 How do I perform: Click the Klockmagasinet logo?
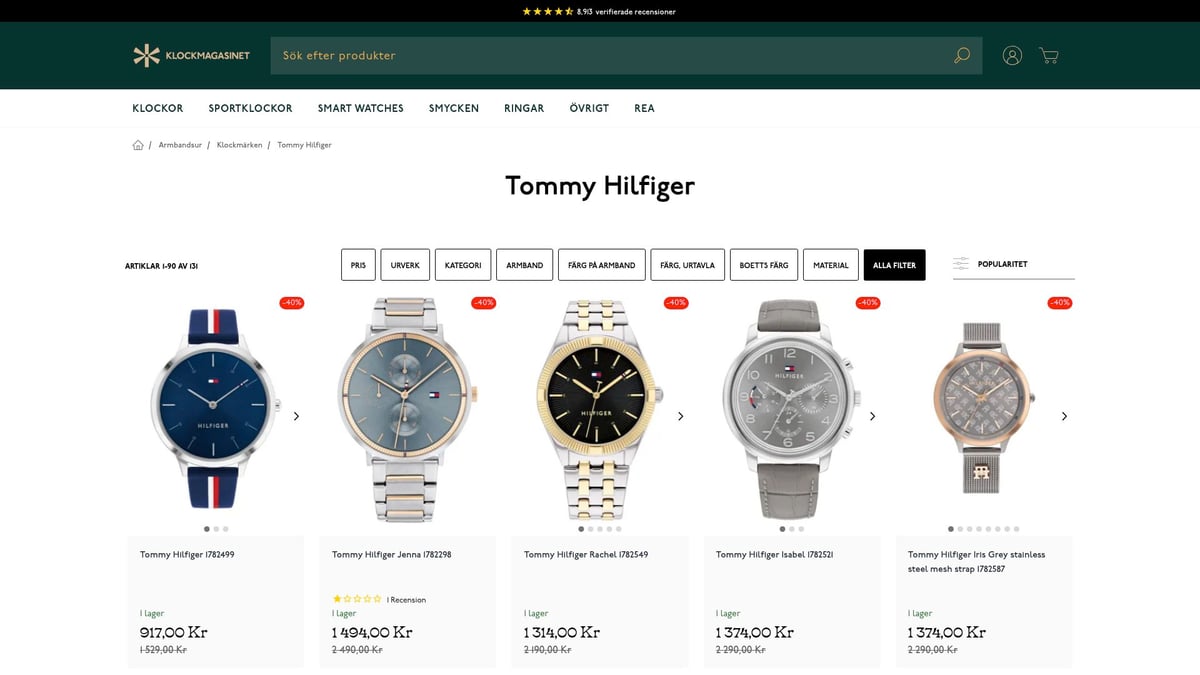(x=191, y=55)
